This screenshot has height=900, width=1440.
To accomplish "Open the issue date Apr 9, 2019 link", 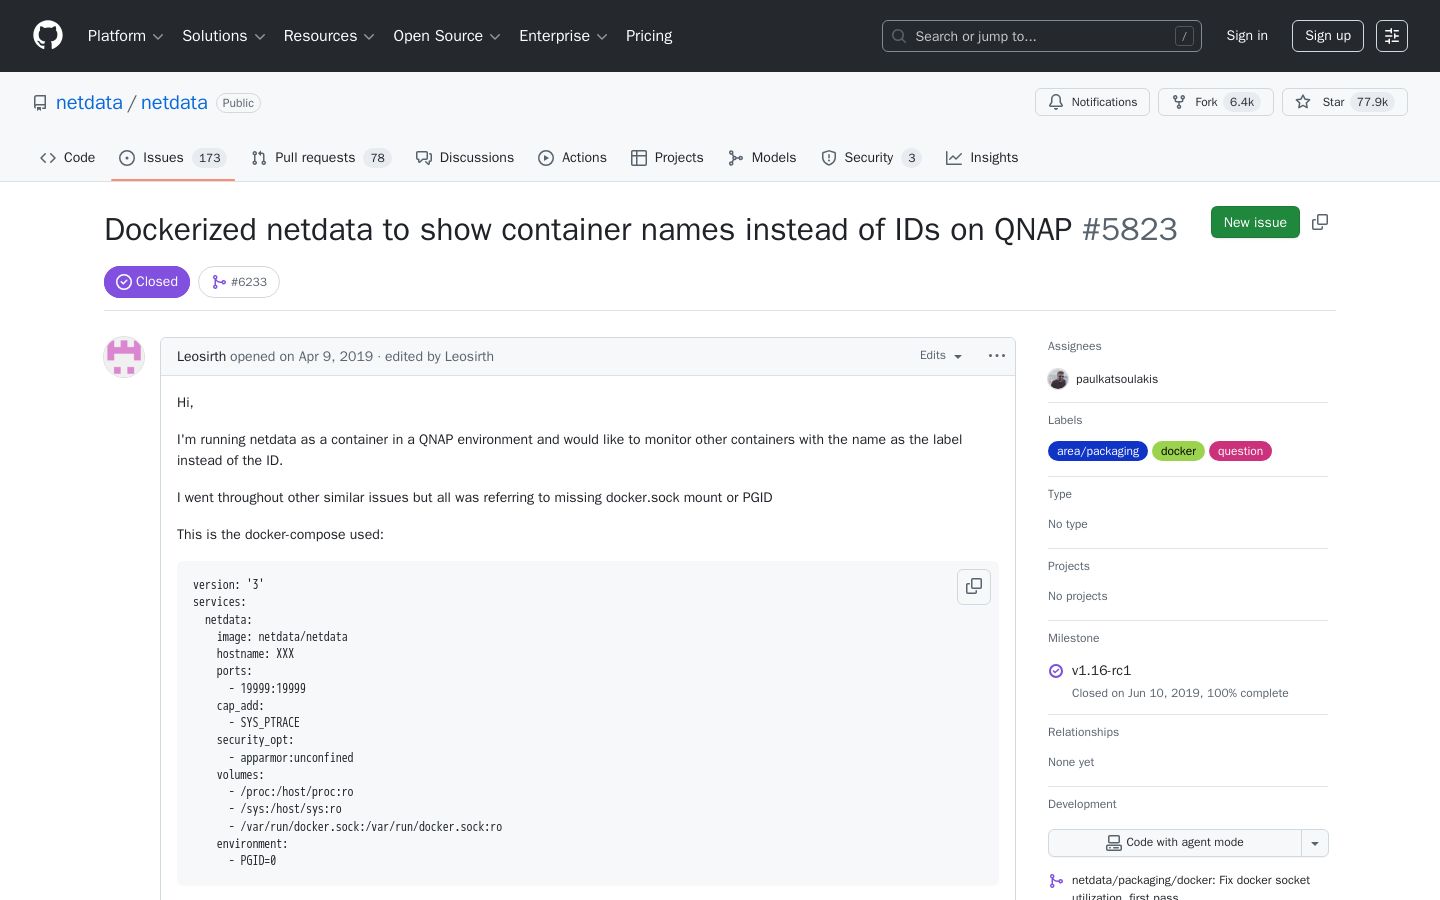I will [335, 356].
